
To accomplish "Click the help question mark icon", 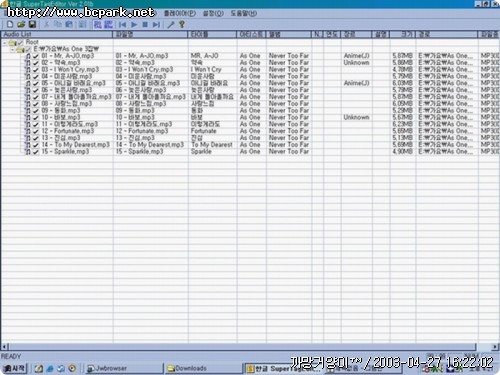I will [182, 24].
